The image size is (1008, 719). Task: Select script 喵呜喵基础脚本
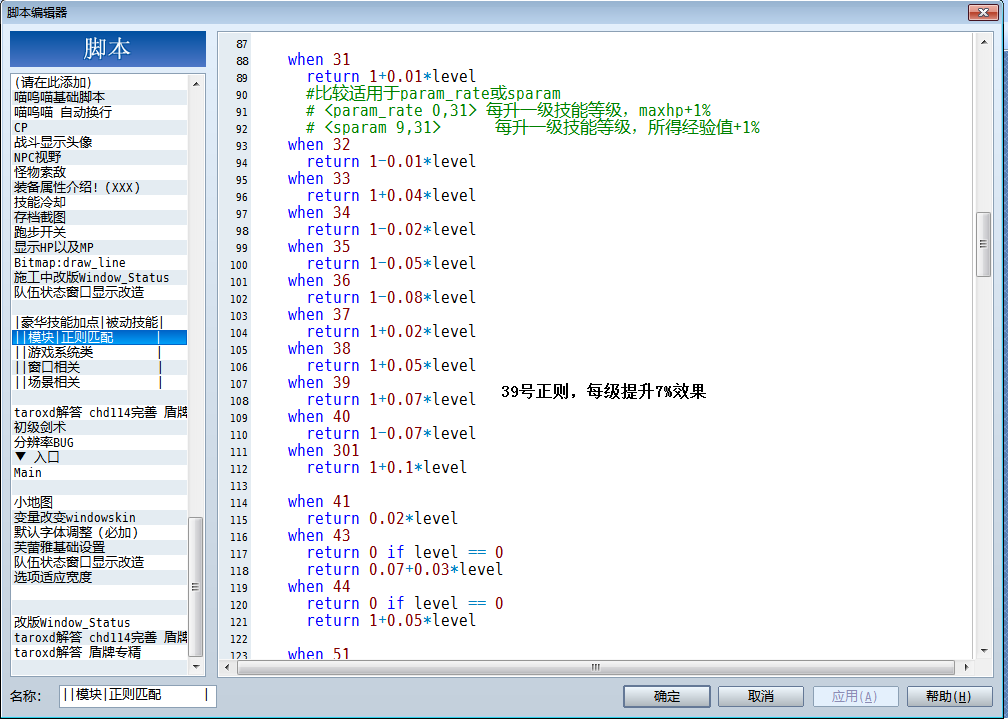pyautogui.click(x=100, y=97)
